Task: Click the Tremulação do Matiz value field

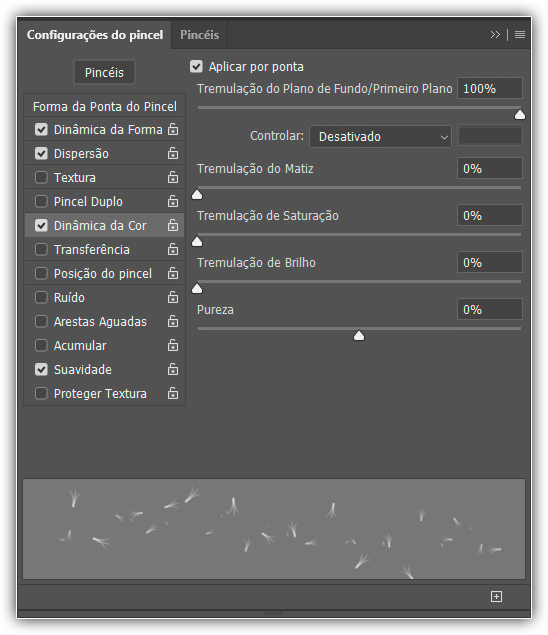Action: 490,168
